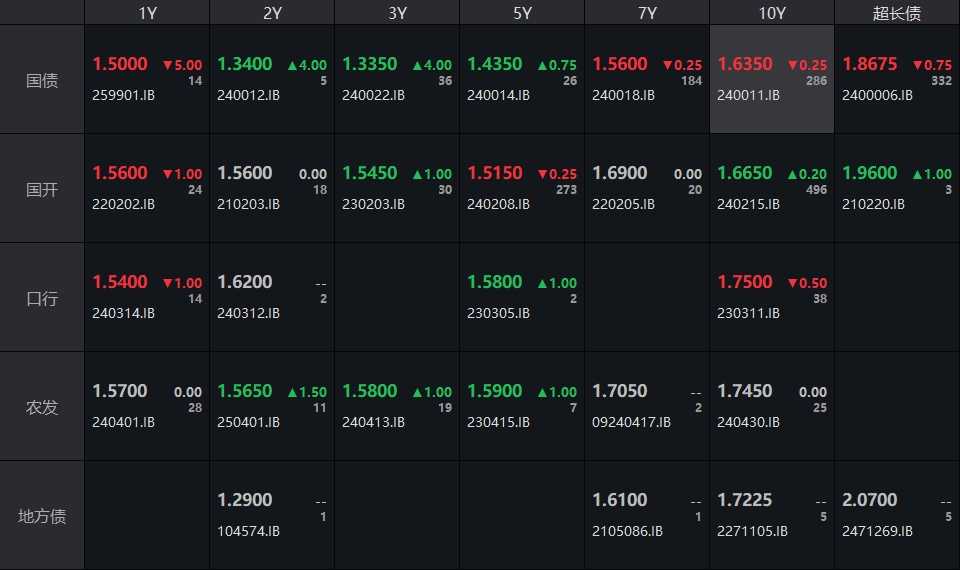Select the 1.7500 yield in 口行 10Y
960x570 pixels.
tap(745, 282)
